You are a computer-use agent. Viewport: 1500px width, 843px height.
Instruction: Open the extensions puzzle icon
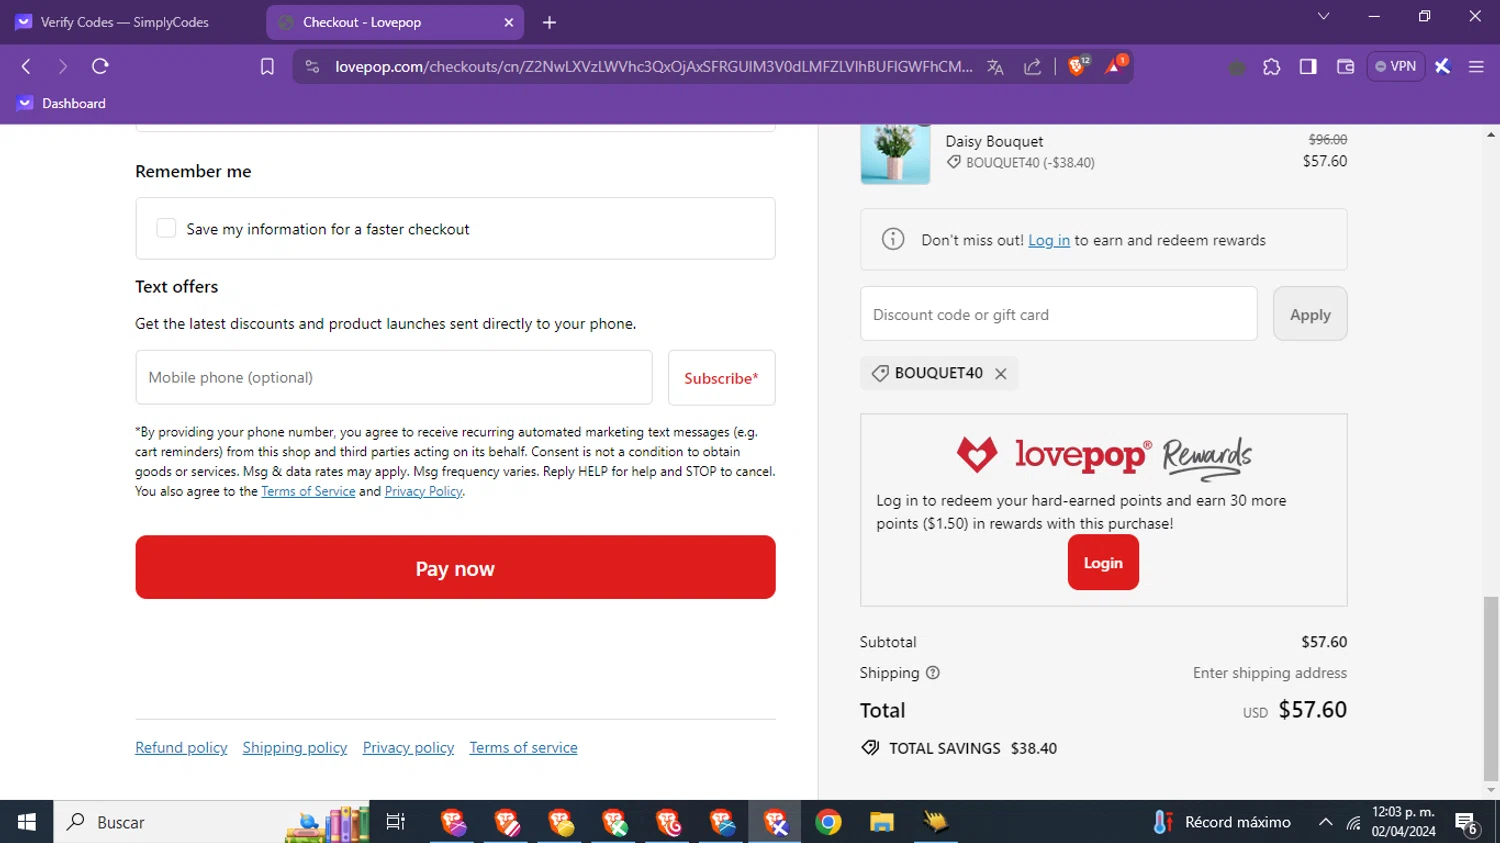tap(1271, 67)
